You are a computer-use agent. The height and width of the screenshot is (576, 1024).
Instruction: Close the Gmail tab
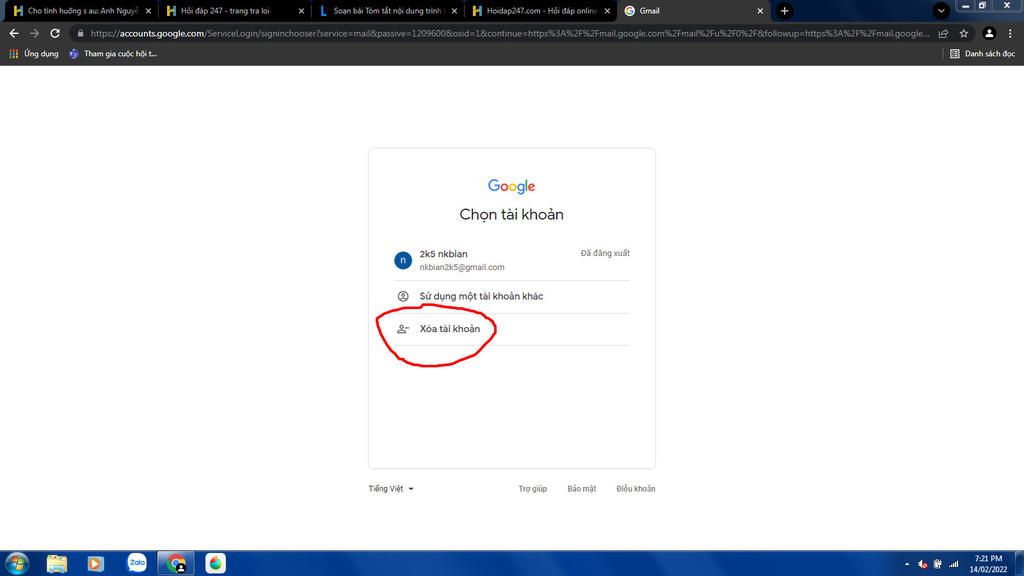coord(760,11)
